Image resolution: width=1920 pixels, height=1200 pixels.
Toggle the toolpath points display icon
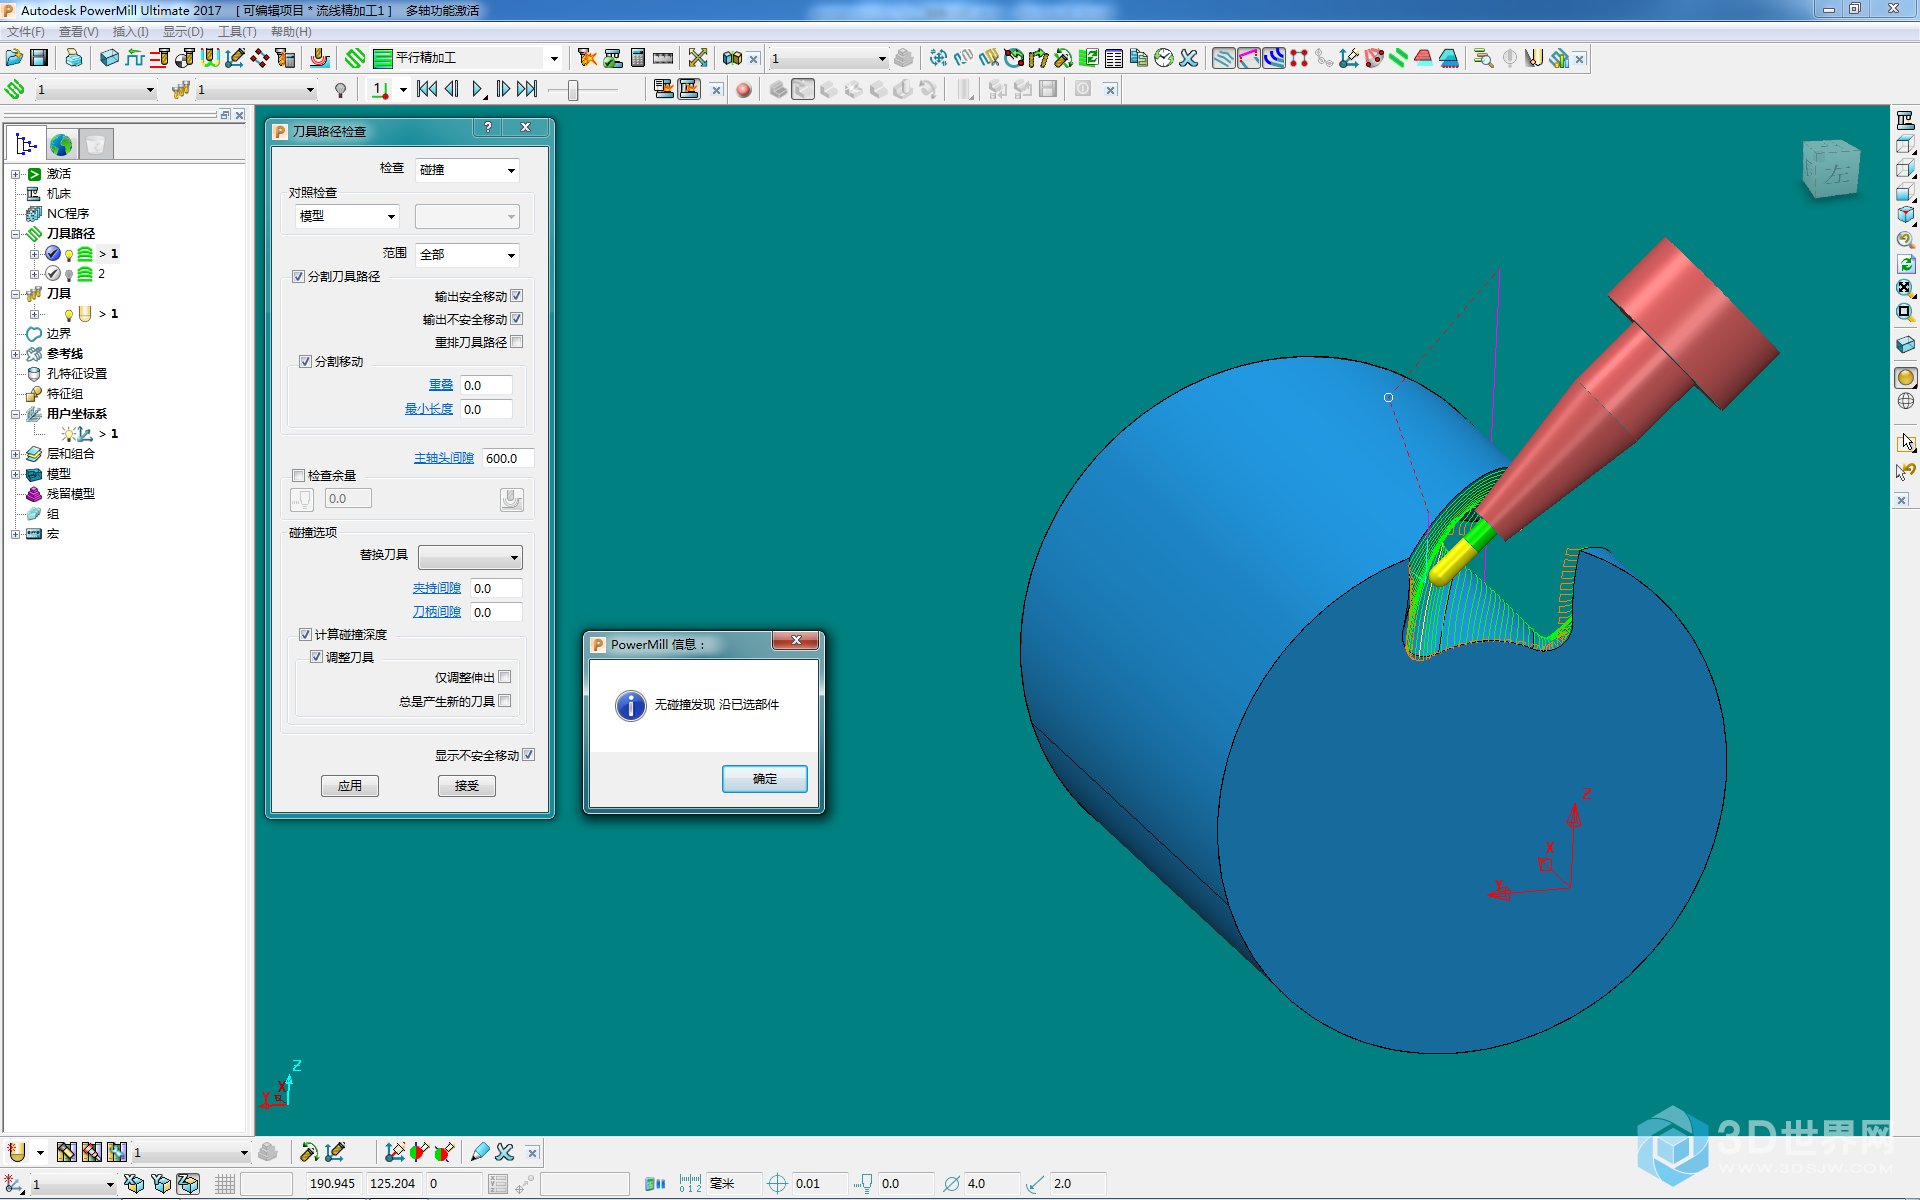1299,58
